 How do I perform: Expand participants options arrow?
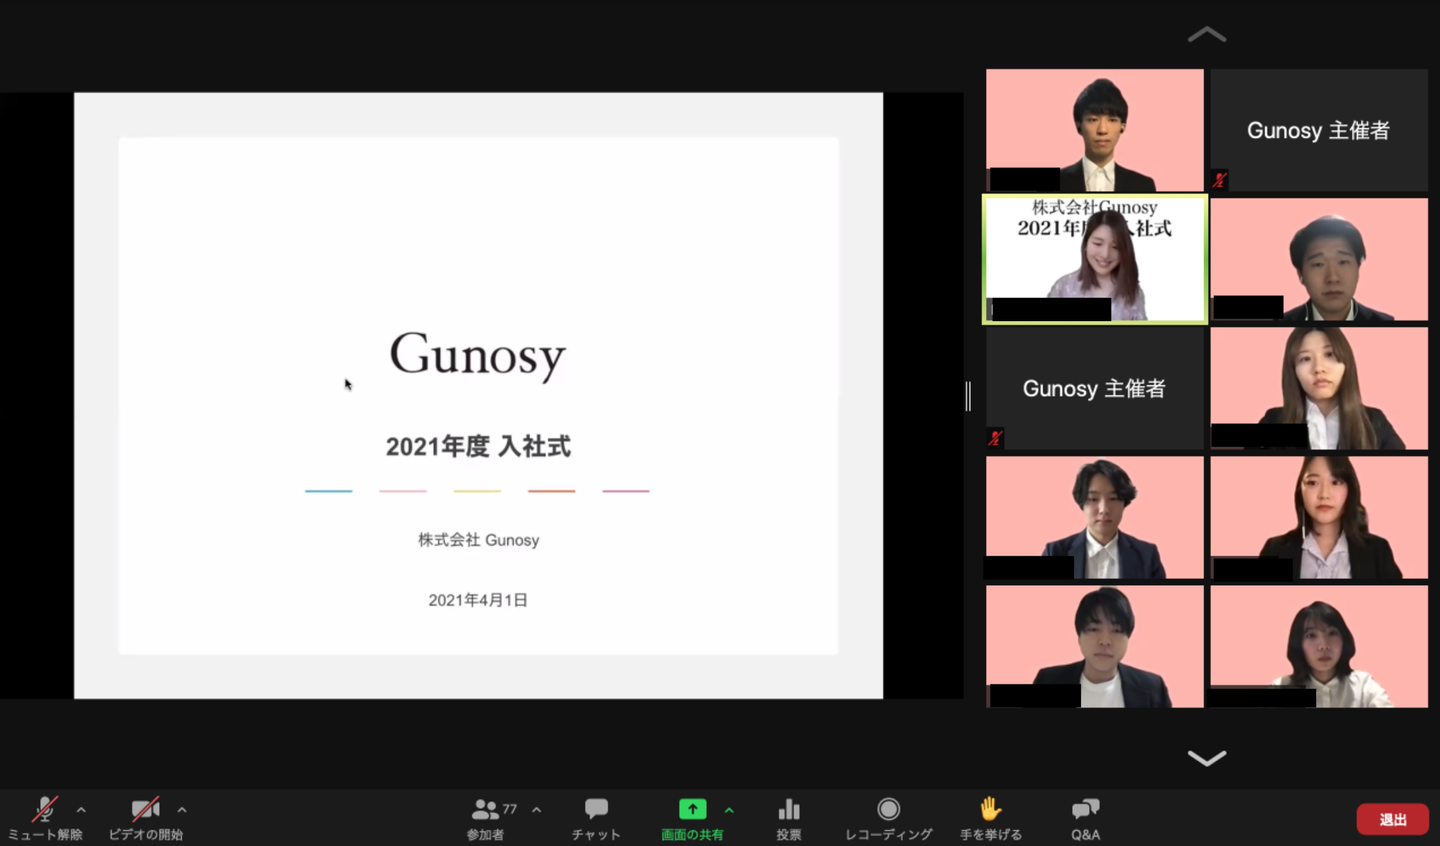point(537,810)
